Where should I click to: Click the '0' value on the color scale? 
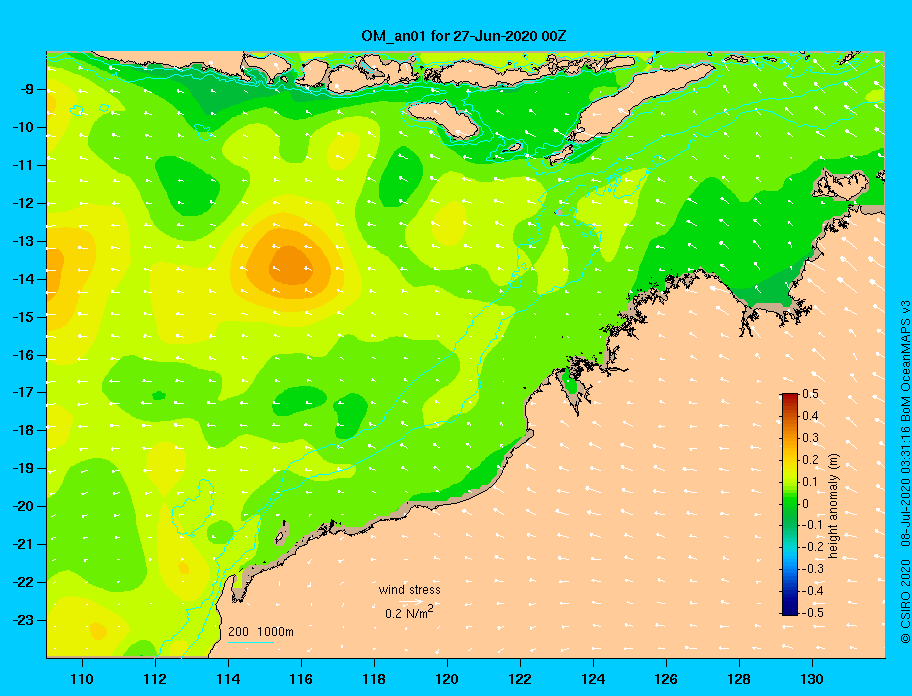pos(806,504)
